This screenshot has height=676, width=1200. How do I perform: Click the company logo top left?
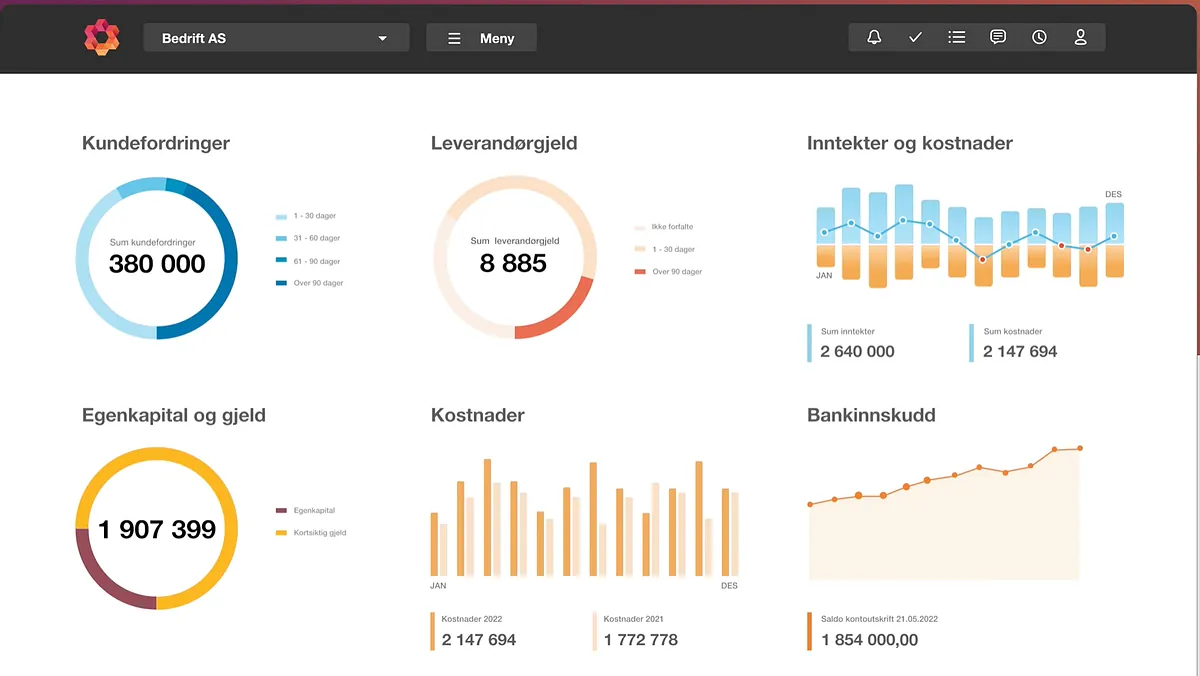click(x=103, y=38)
